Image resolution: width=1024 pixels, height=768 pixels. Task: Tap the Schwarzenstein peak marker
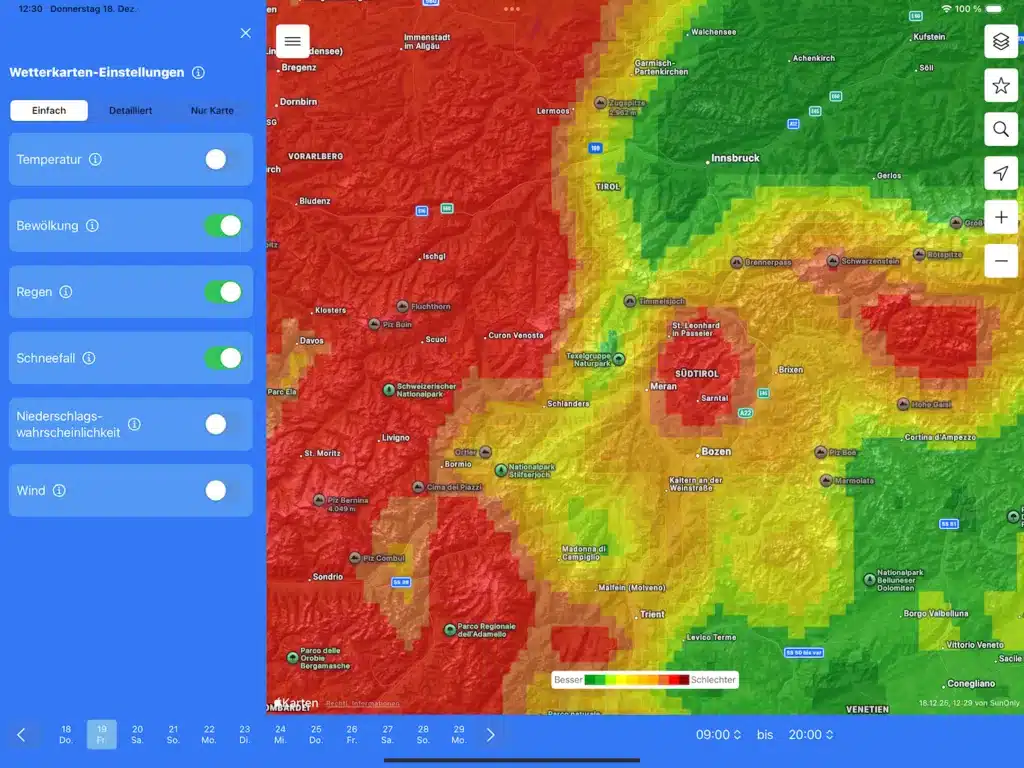[833, 261]
